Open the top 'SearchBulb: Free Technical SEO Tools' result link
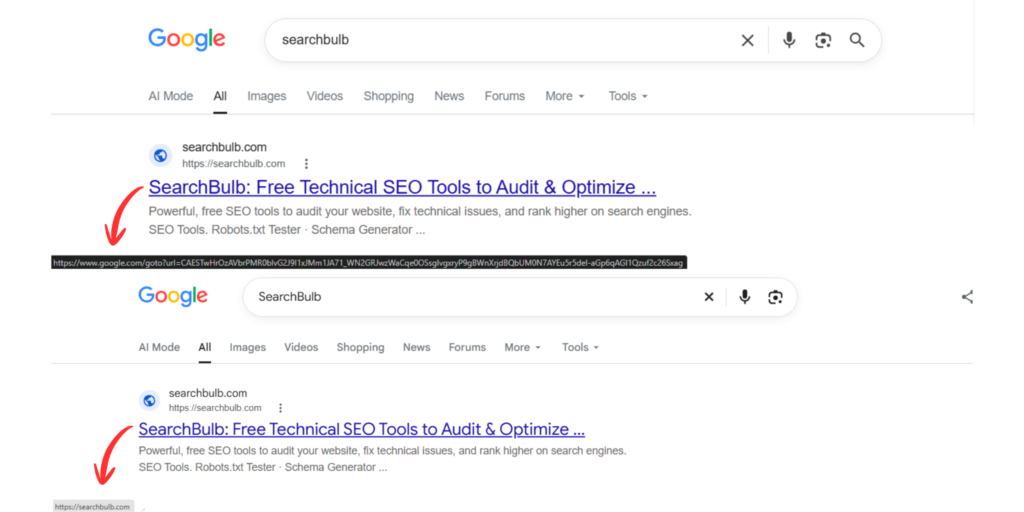Screen dimensions: 1024x512 click(x=402, y=187)
